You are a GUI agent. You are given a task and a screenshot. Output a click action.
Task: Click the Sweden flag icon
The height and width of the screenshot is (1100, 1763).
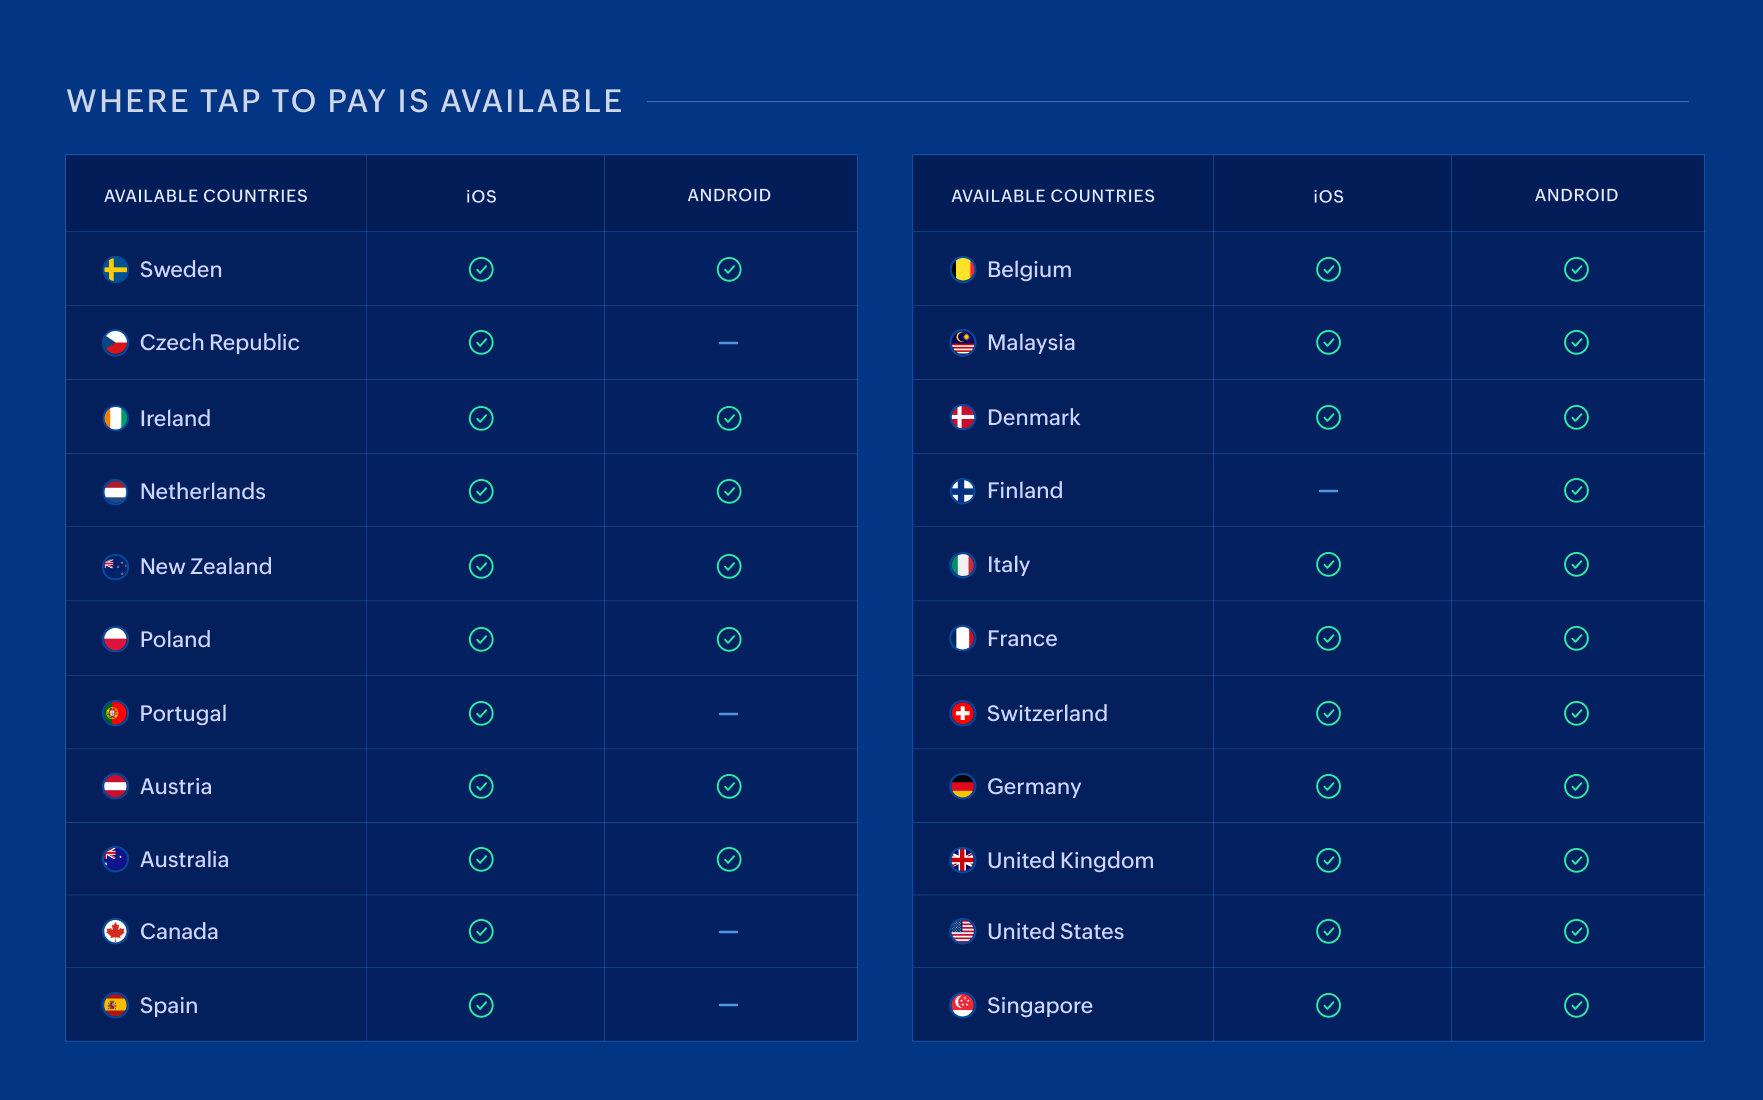(116, 269)
